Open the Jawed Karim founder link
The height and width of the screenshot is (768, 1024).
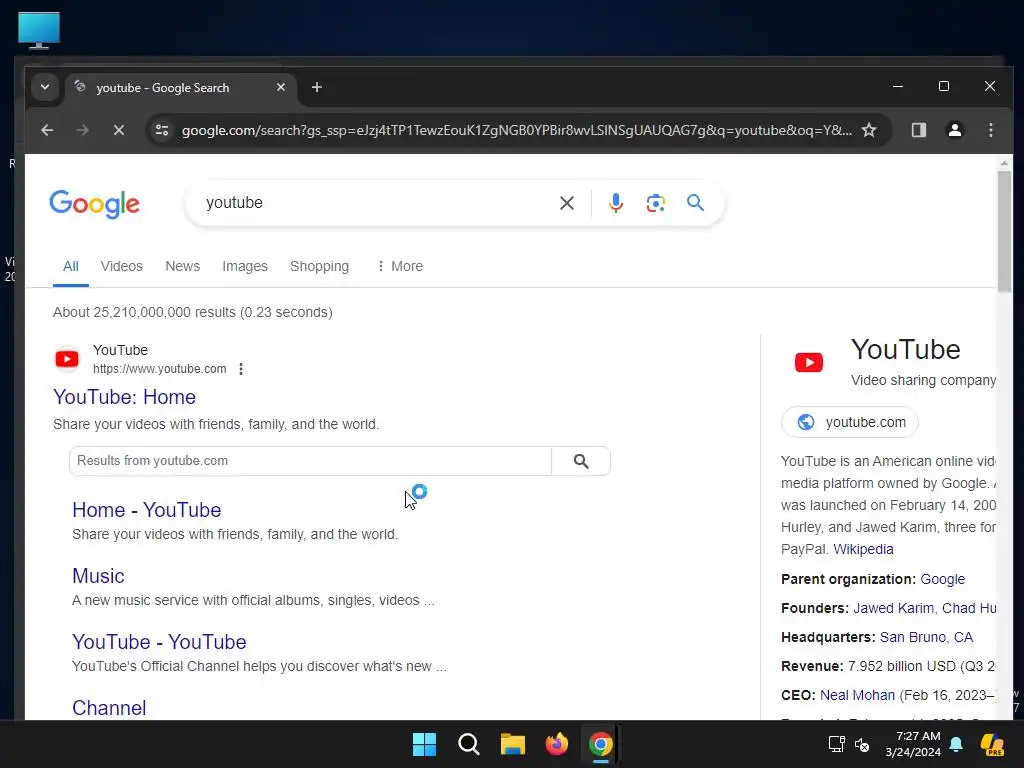[x=893, y=609]
